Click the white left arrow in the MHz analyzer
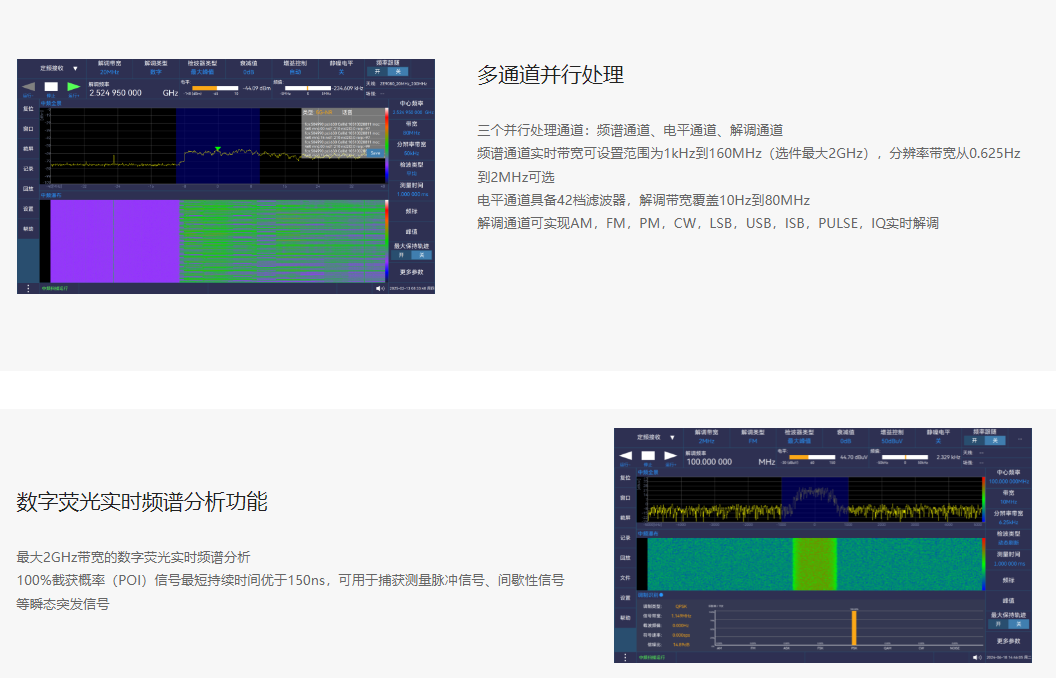 (625, 456)
